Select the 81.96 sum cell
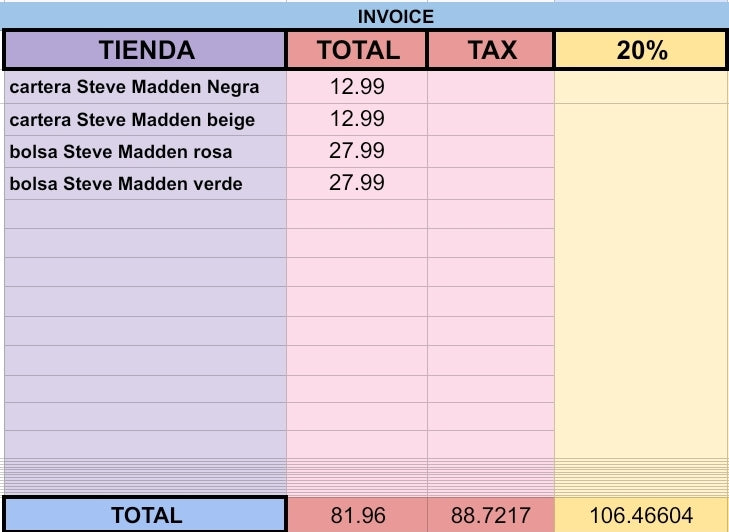The height and width of the screenshot is (532, 729). coord(357,515)
